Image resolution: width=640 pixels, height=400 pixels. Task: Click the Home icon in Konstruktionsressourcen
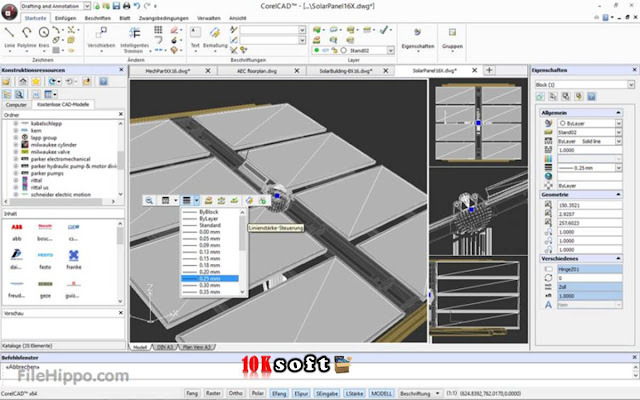tap(23, 82)
